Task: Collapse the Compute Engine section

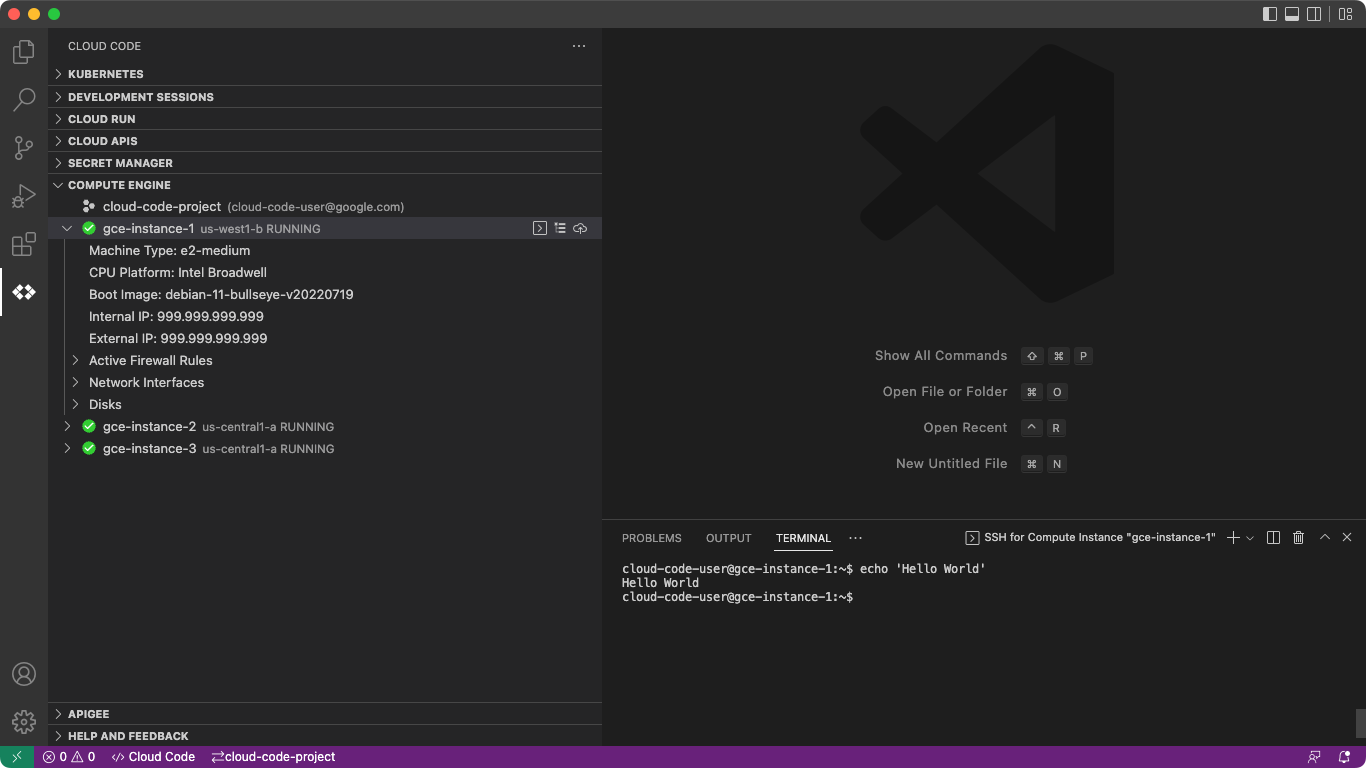Action: pos(325,185)
